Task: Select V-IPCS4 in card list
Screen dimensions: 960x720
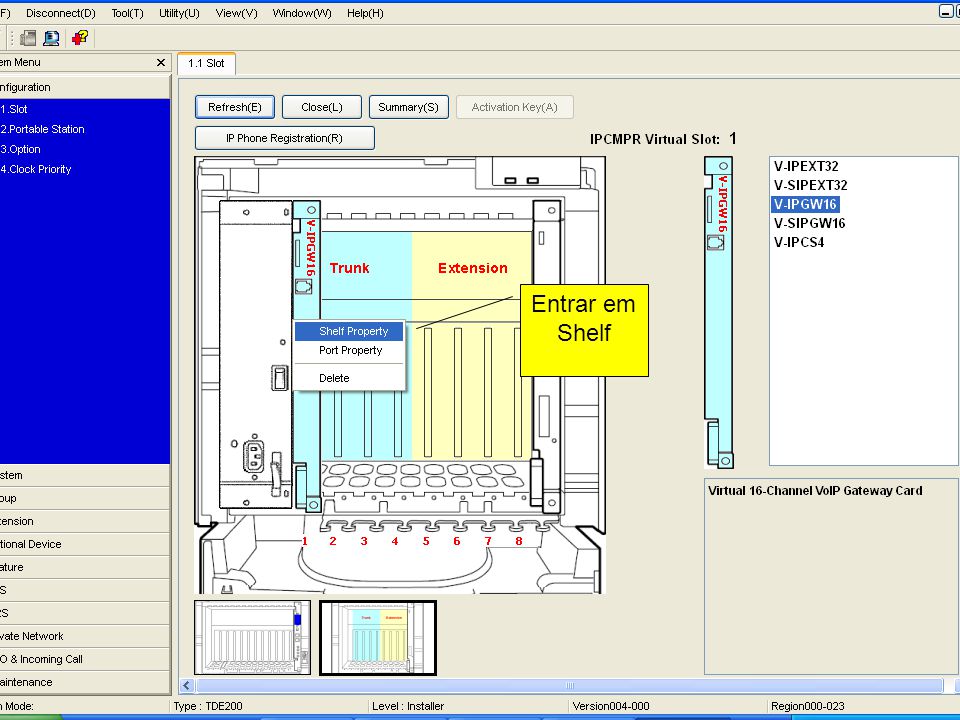Action: pos(798,242)
